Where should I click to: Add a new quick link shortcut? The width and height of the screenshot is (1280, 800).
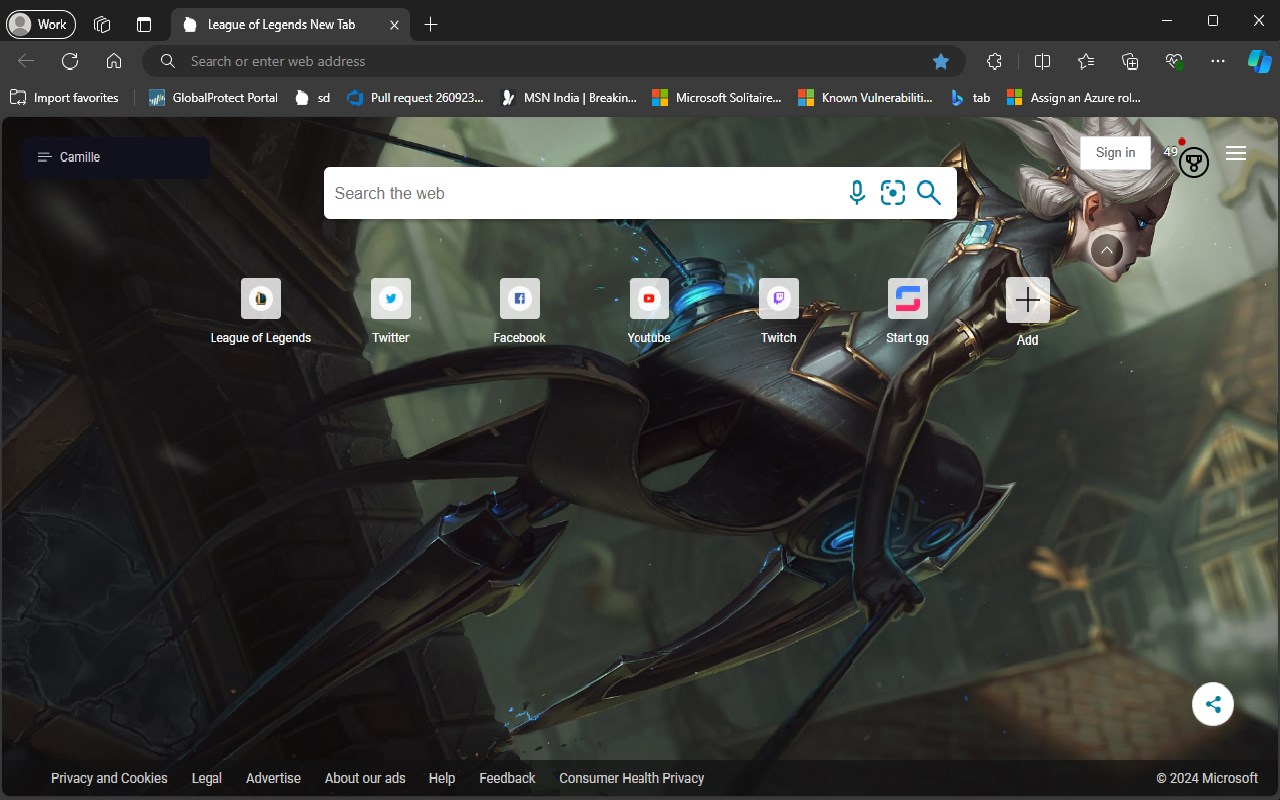[1028, 312]
